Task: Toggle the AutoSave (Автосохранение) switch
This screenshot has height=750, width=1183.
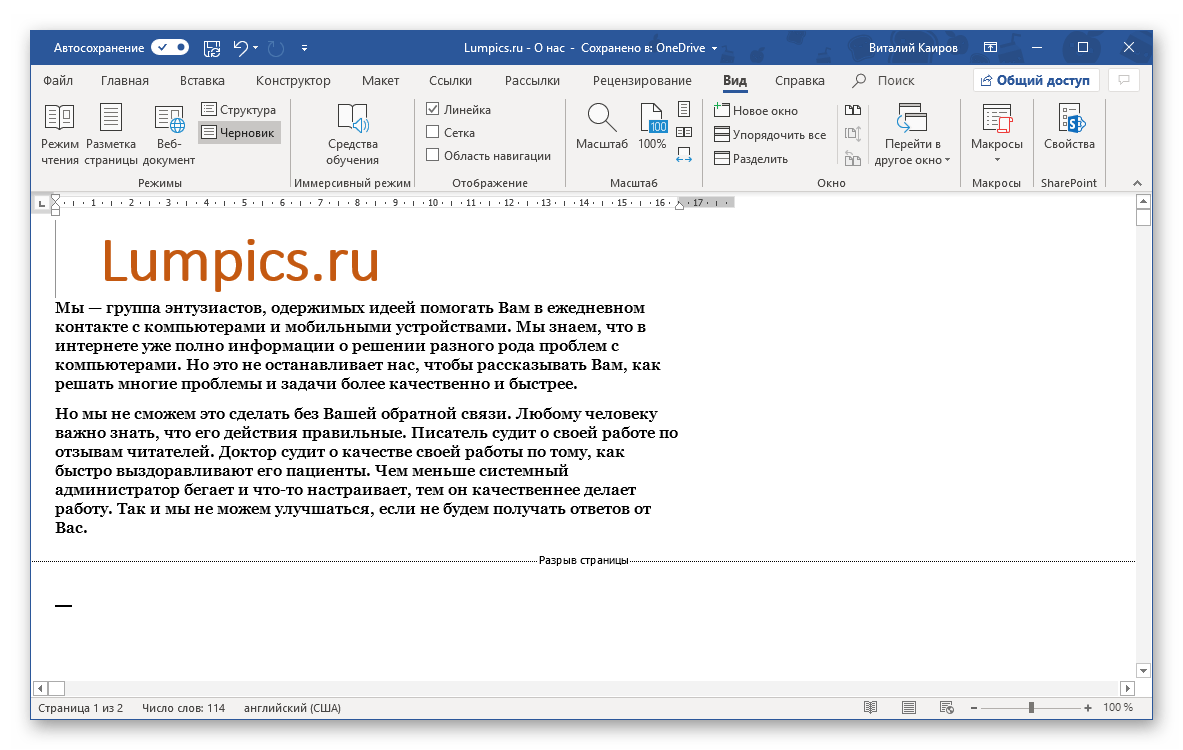Action: click(170, 47)
